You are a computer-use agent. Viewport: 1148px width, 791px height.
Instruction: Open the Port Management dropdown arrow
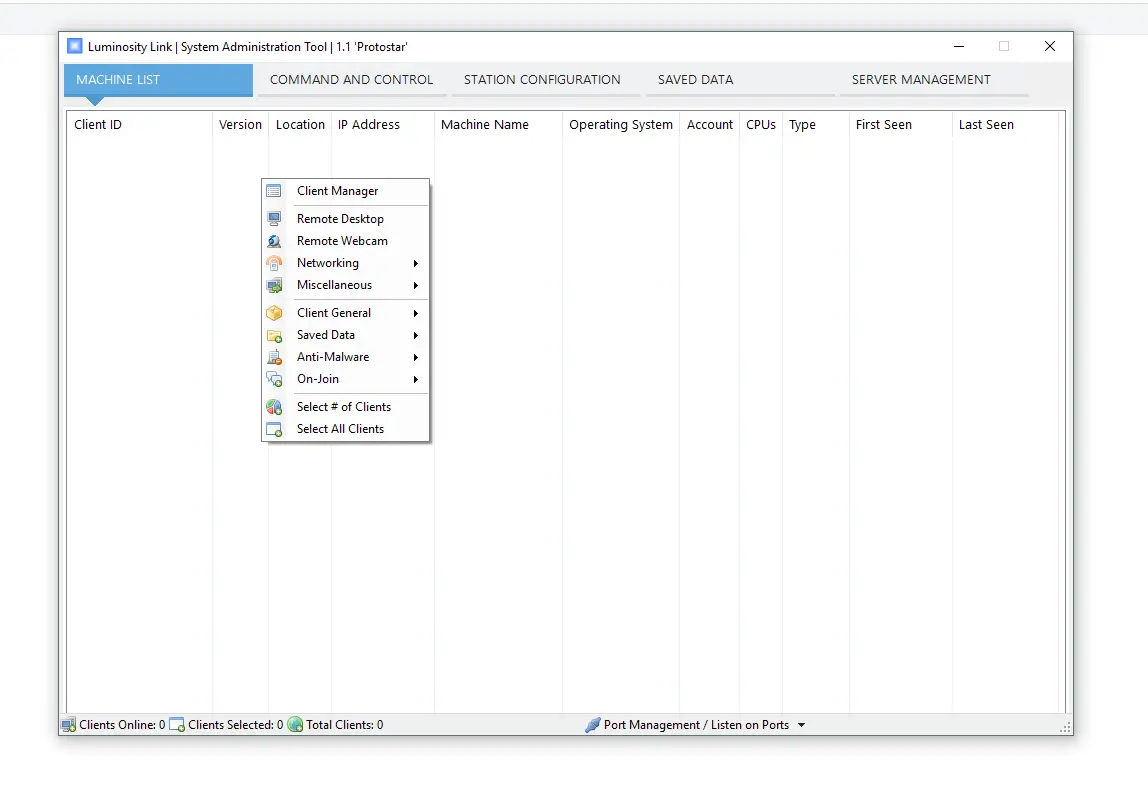pyautogui.click(x=802, y=725)
